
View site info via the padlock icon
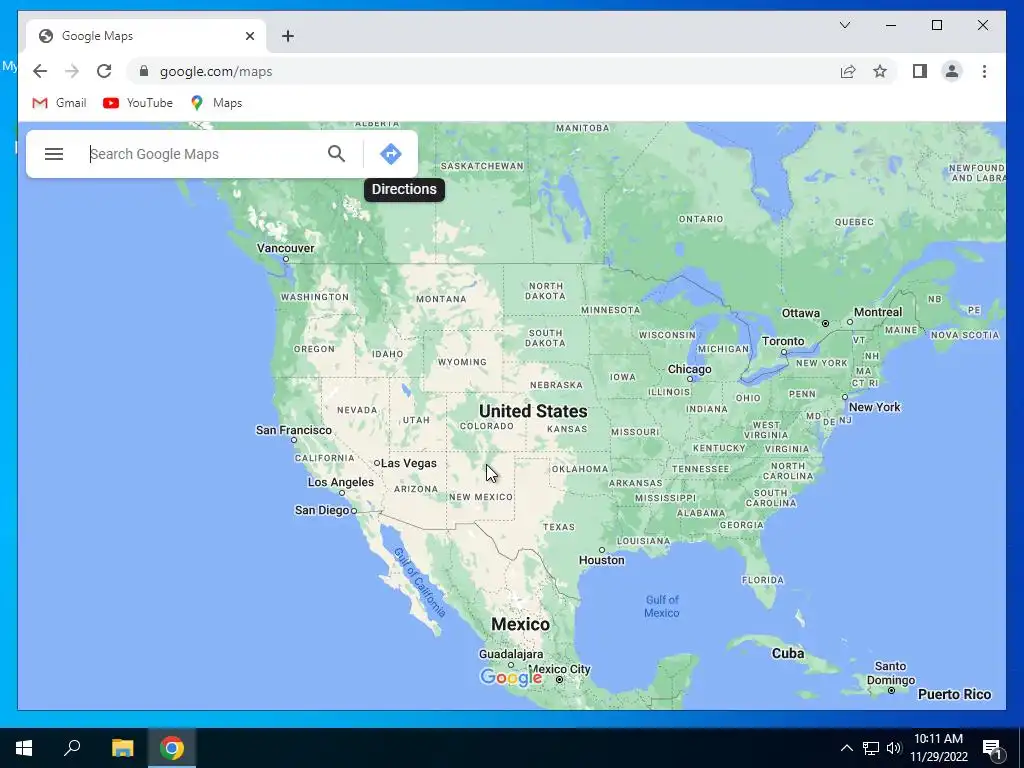144,71
